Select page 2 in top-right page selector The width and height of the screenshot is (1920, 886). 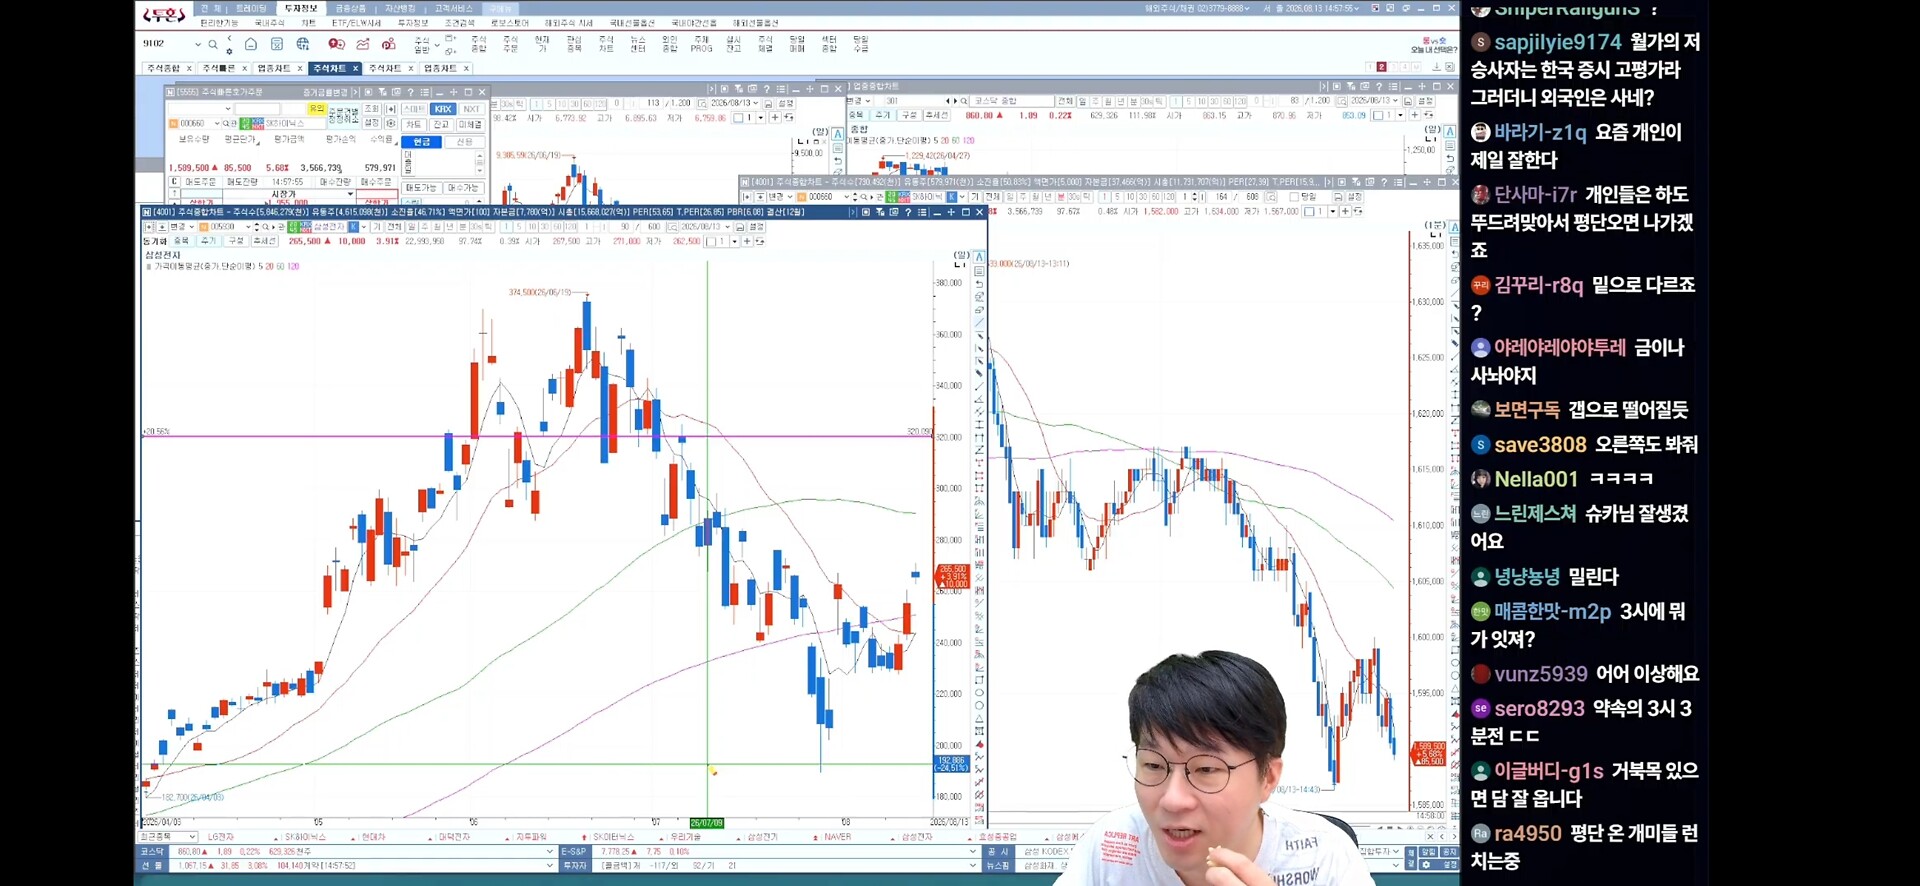pyautogui.click(x=1381, y=67)
